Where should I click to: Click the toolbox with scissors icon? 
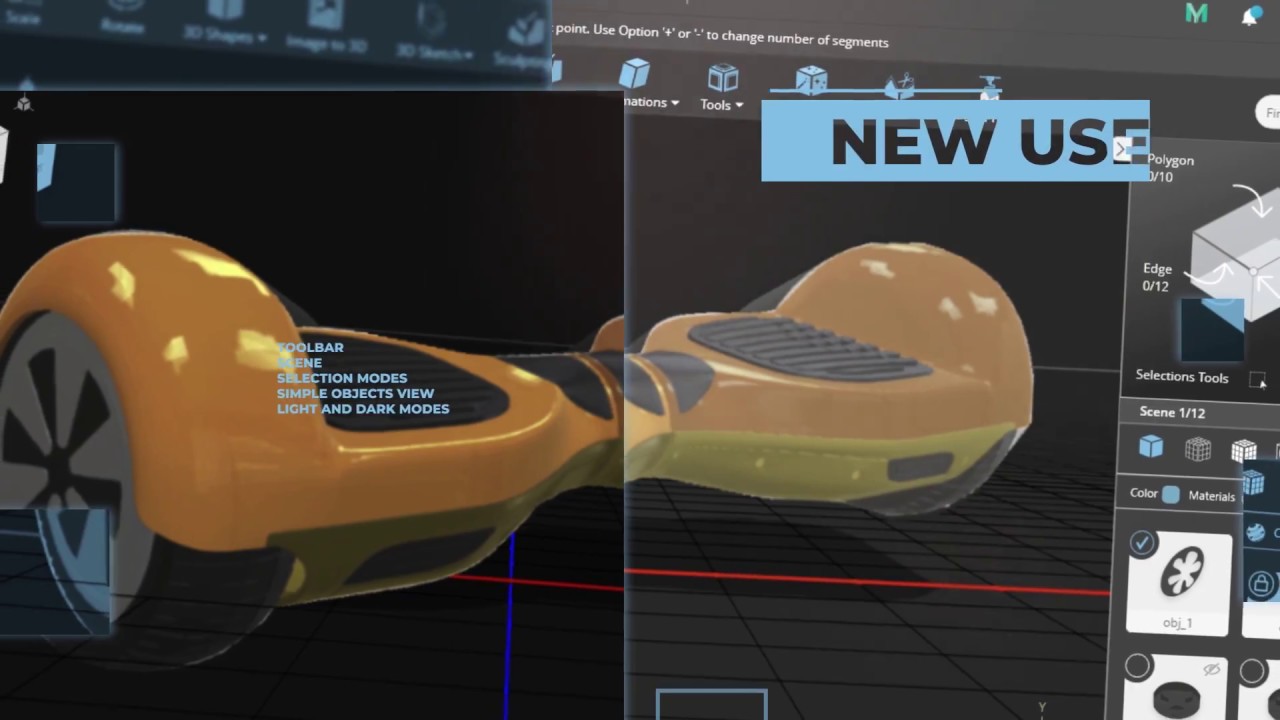pyautogui.click(x=900, y=86)
